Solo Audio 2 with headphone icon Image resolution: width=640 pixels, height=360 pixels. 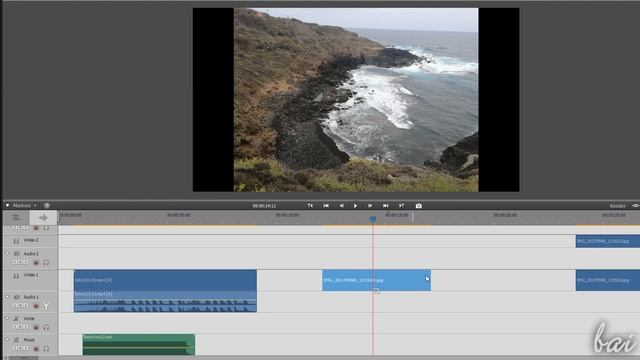pyautogui.click(x=46, y=262)
